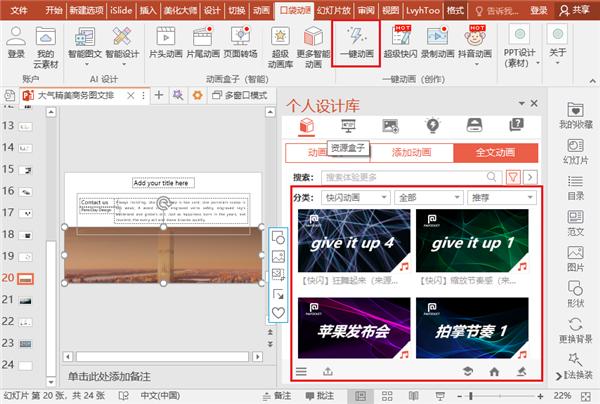The height and width of the screenshot is (404, 600).
Task: Click the 登录 account icon in ribbon
Action: tap(16, 42)
